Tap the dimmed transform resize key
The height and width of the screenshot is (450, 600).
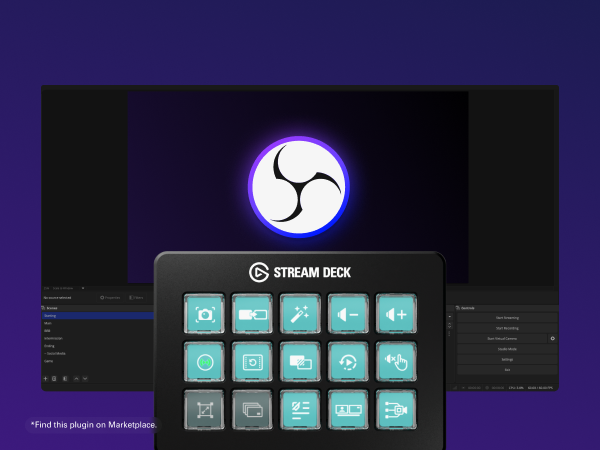pyautogui.click(x=204, y=410)
